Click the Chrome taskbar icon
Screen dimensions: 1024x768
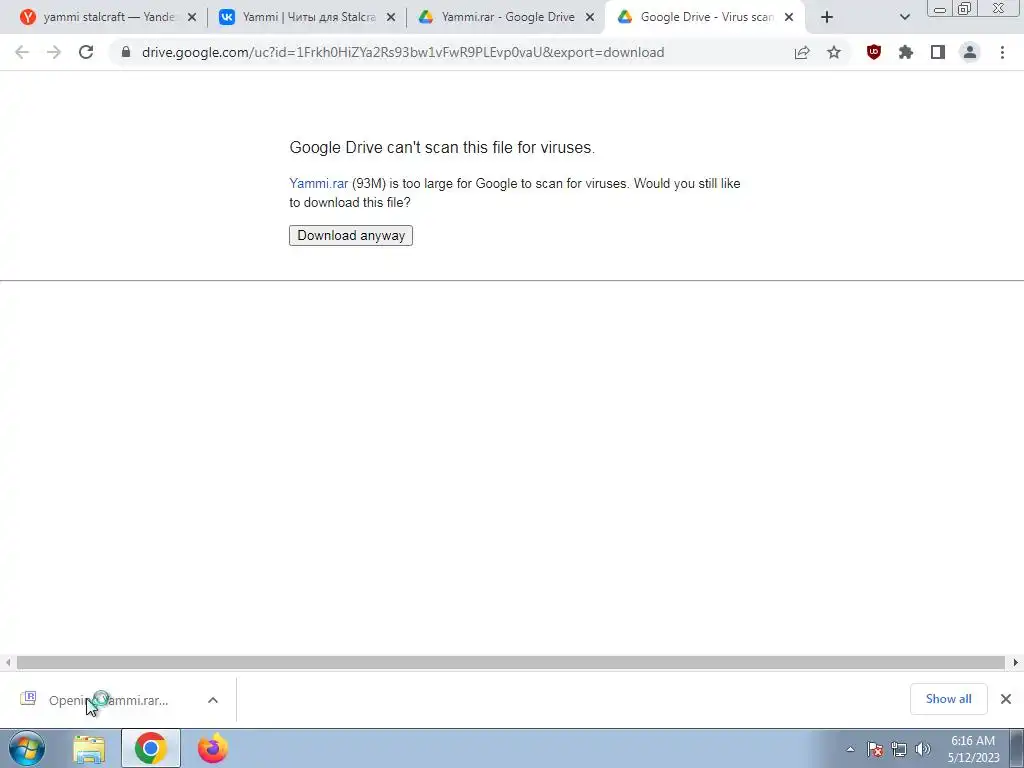click(151, 749)
